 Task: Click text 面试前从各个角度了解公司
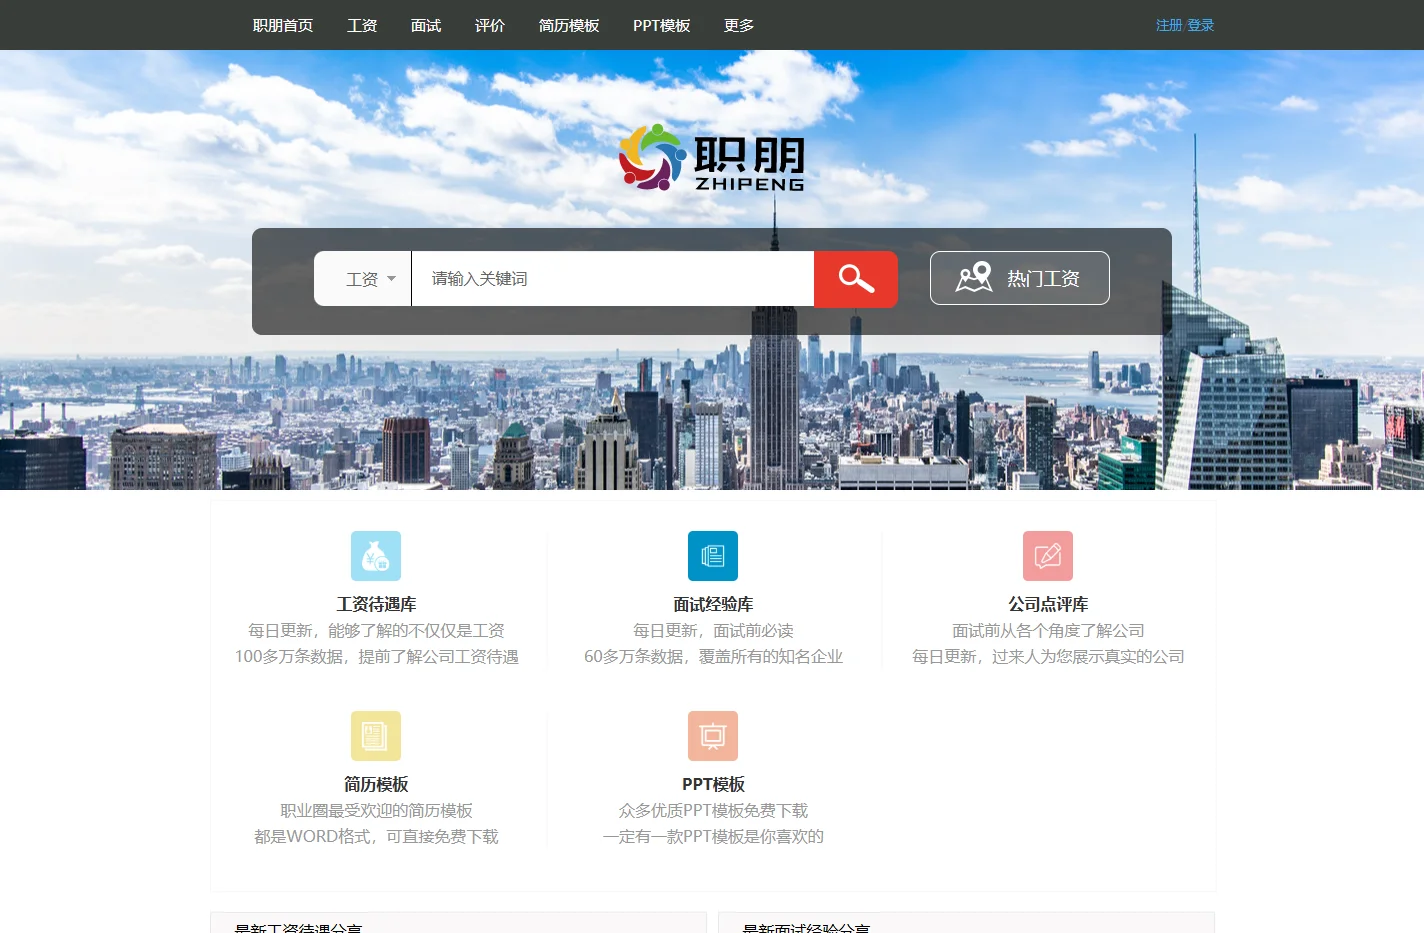click(1048, 630)
